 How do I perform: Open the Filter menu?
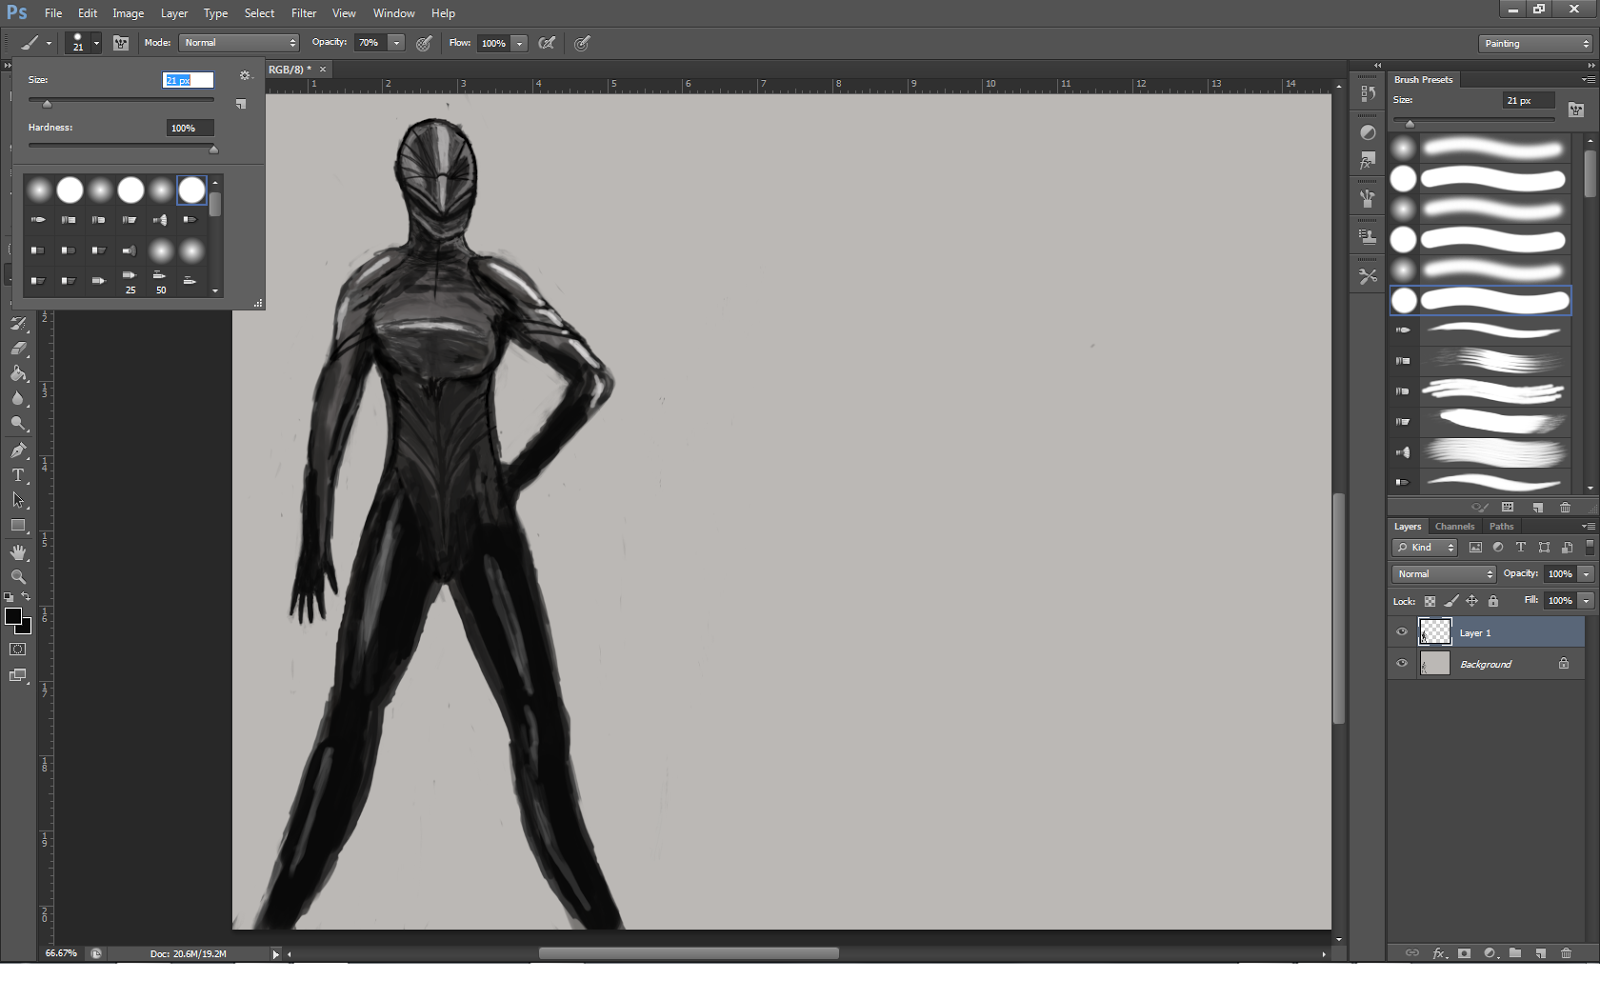[303, 13]
